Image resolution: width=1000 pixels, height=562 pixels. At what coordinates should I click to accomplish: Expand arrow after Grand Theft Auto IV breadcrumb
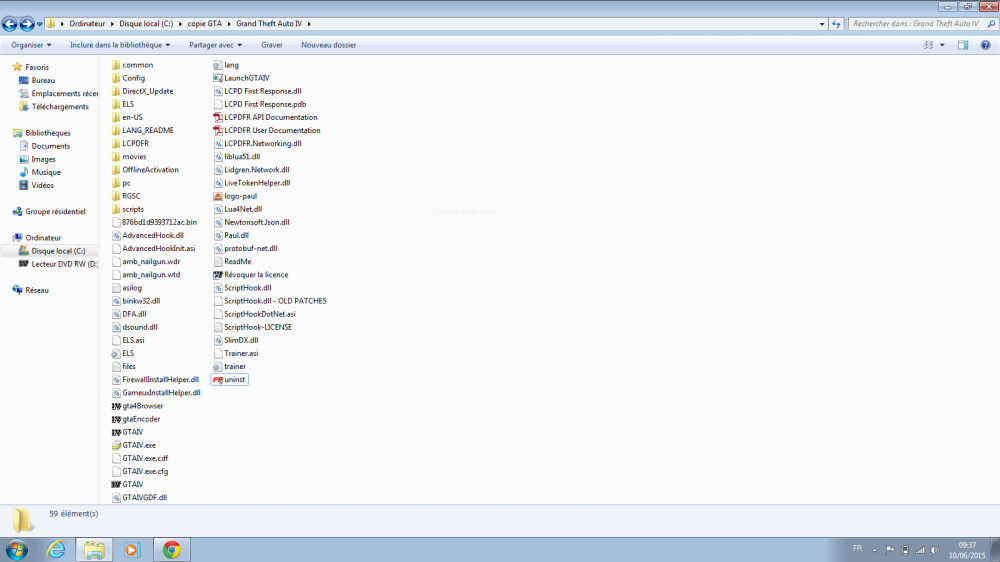309,24
